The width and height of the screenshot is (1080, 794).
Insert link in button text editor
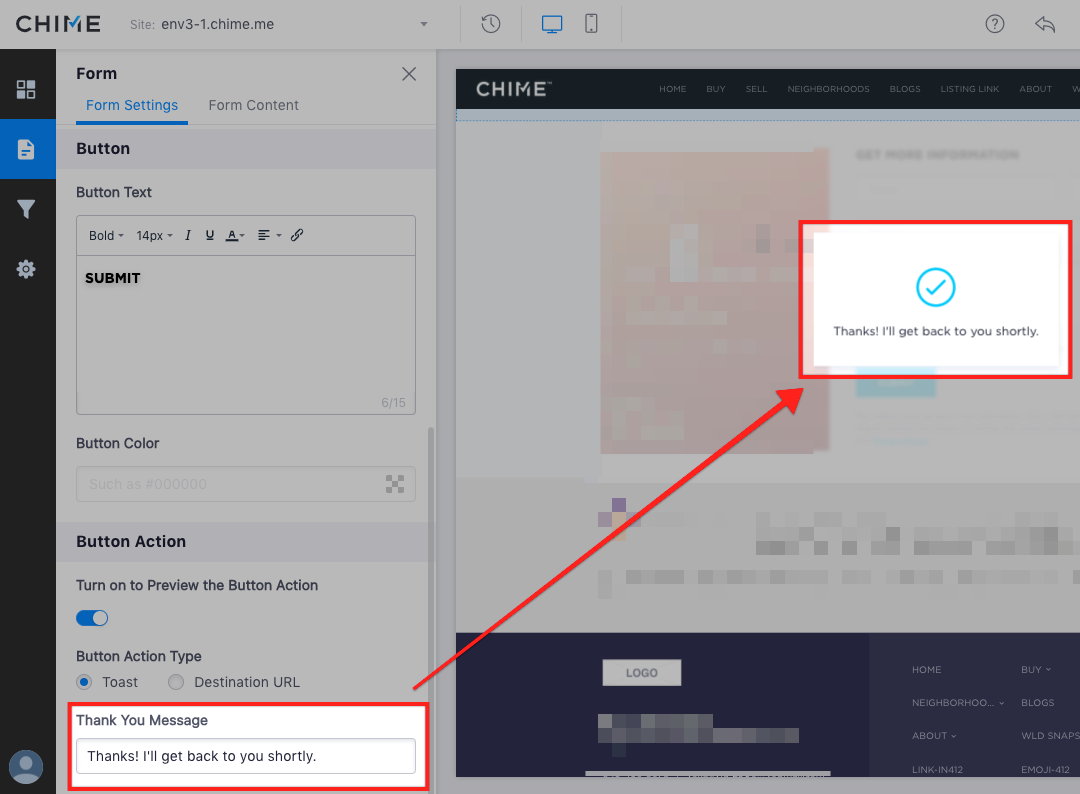[x=297, y=236]
